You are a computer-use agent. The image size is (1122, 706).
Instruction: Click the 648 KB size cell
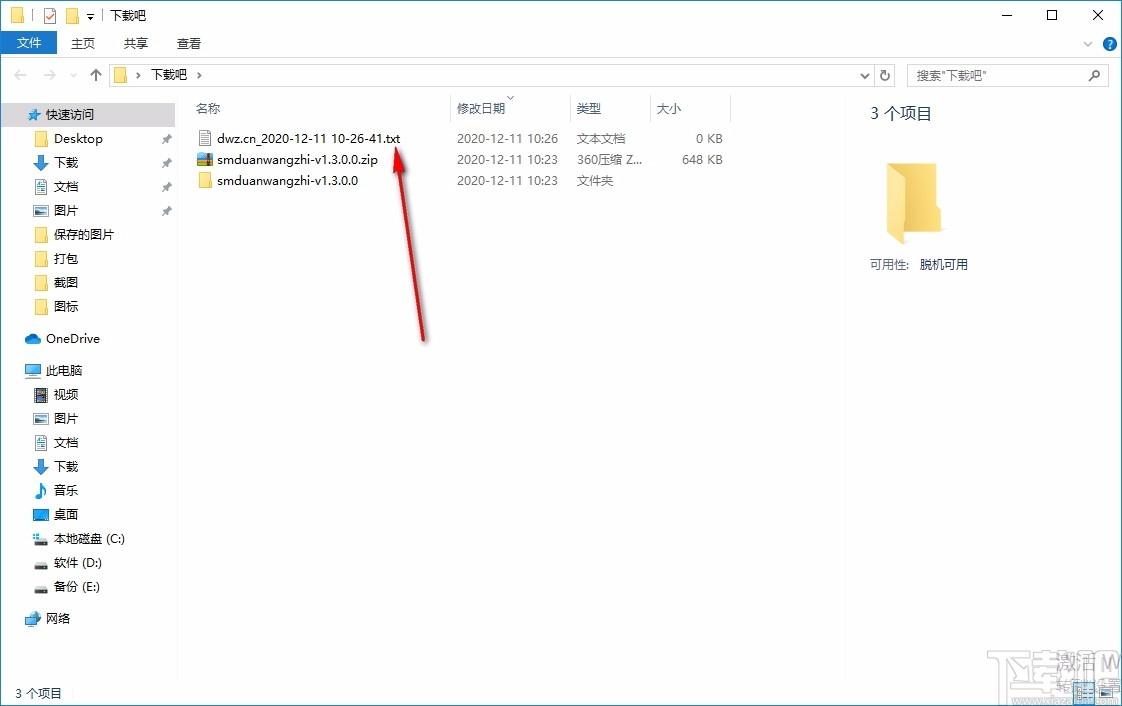coord(702,160)
